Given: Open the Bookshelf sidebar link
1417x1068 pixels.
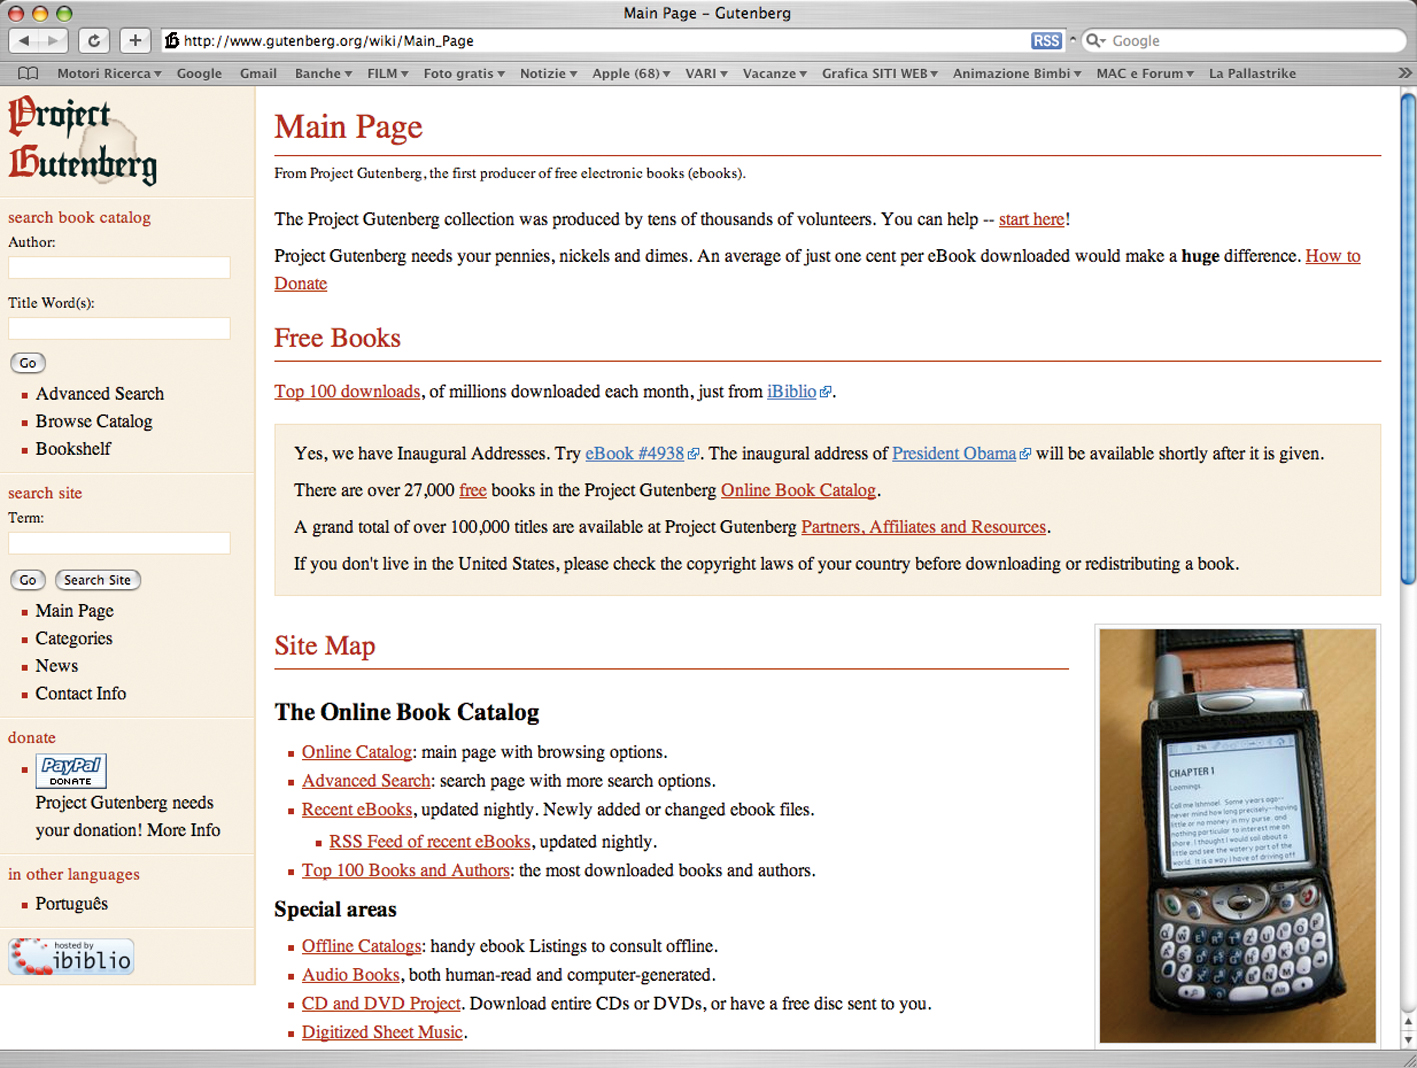Looking at the screenshot, I should tap(73, 449).
